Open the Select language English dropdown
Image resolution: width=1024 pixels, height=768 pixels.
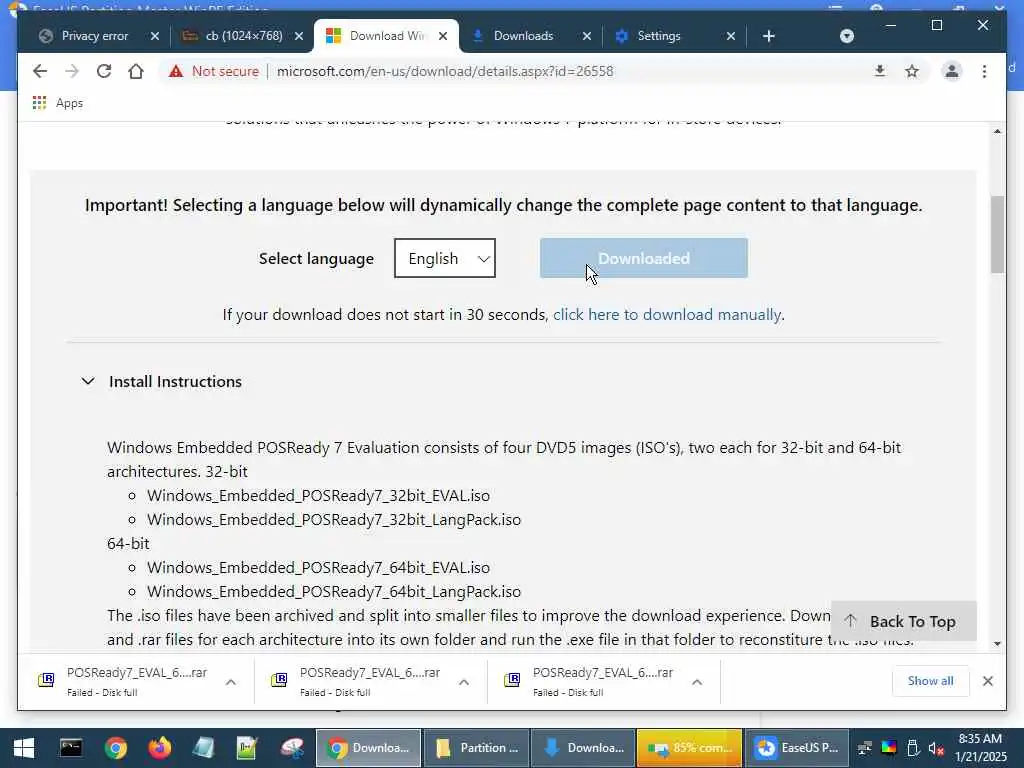pyautogui.click(x=445, y=258)
